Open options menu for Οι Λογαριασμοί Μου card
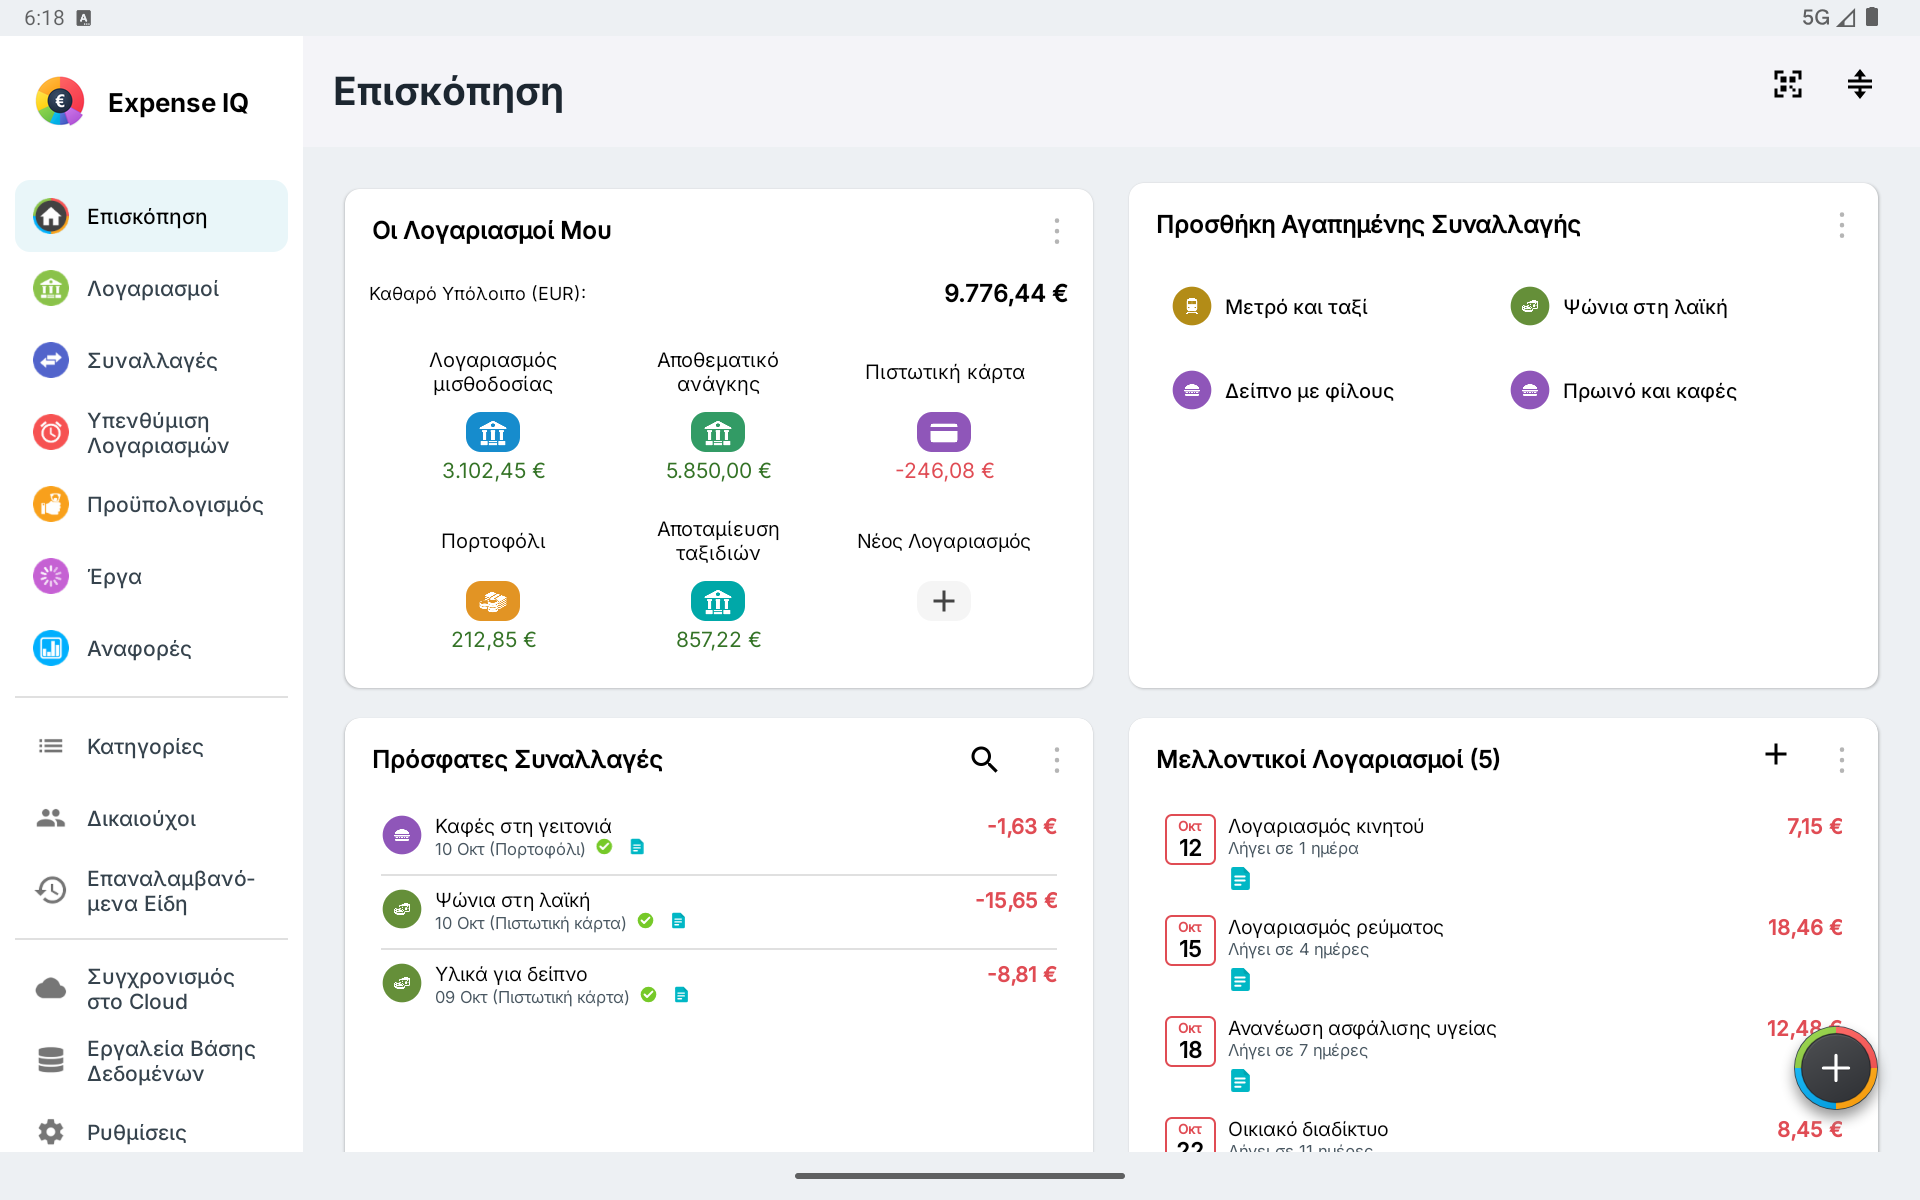This screenshot has width=1920, height=1200. pyautogui.click(x=1056, y=231)
